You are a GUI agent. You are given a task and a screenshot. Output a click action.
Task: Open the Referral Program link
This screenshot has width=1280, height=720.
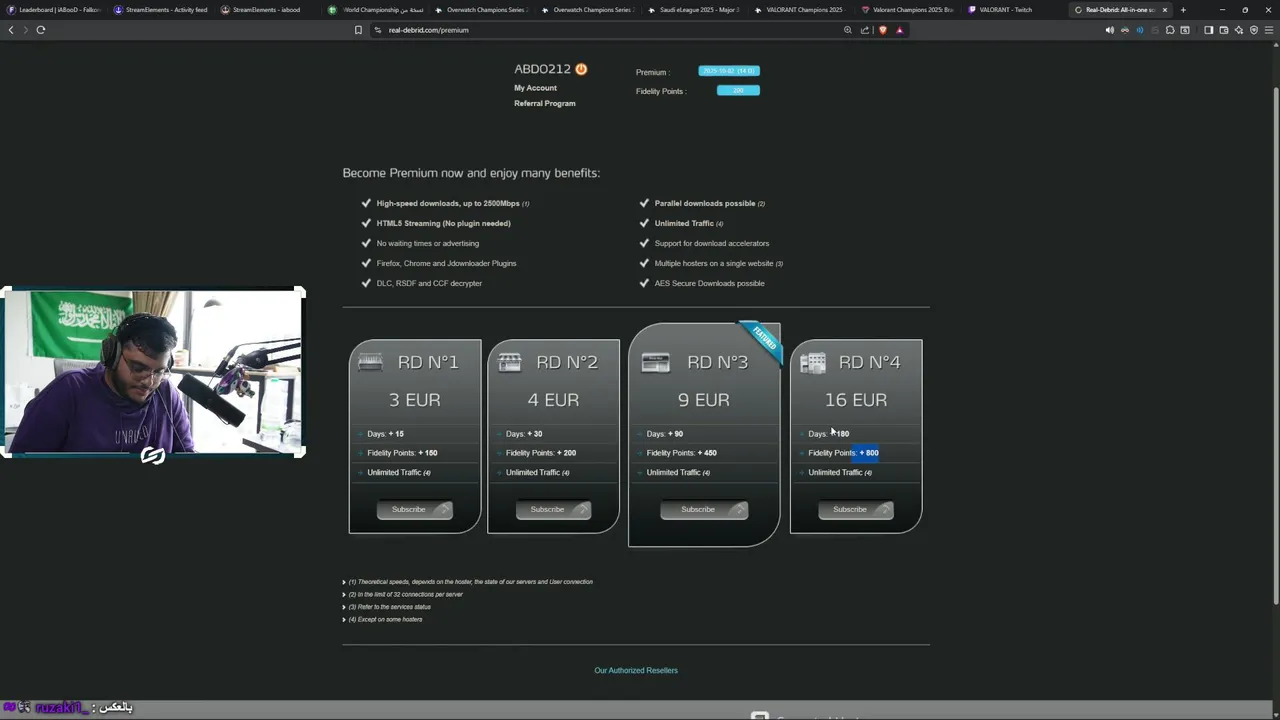click(544, 103)
